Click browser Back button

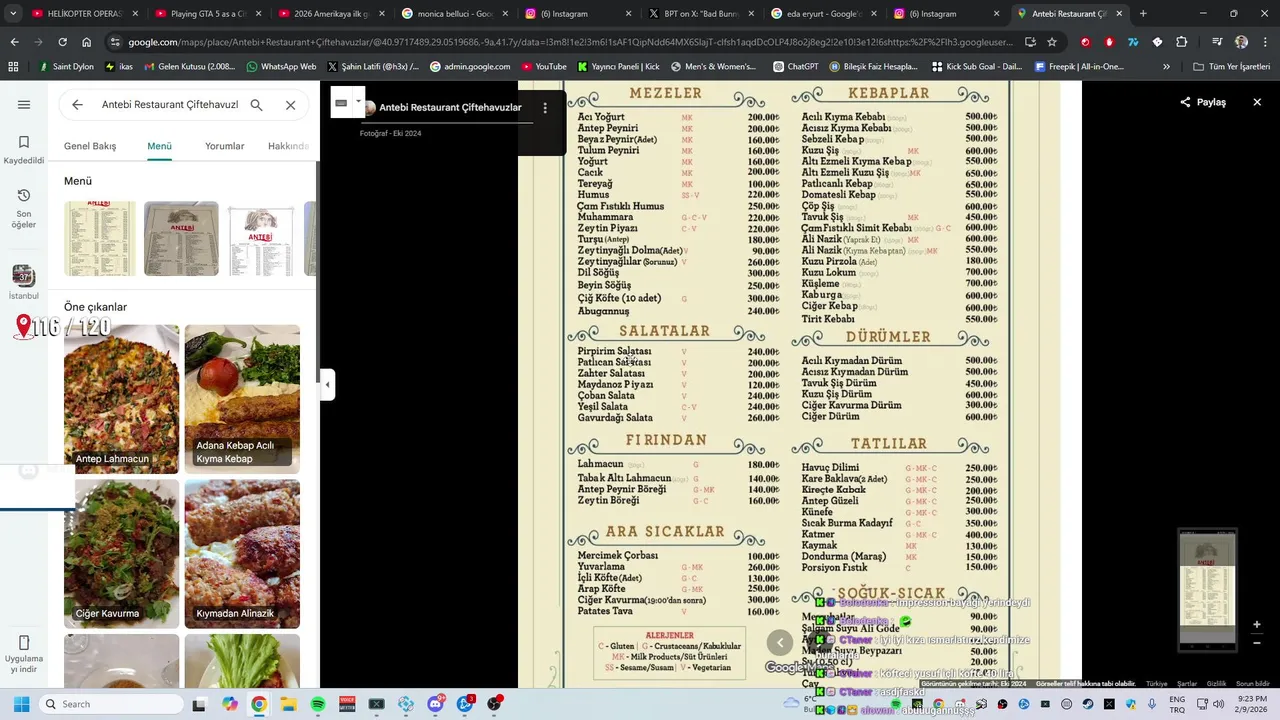pyautogui.click(x=14, y=42)
